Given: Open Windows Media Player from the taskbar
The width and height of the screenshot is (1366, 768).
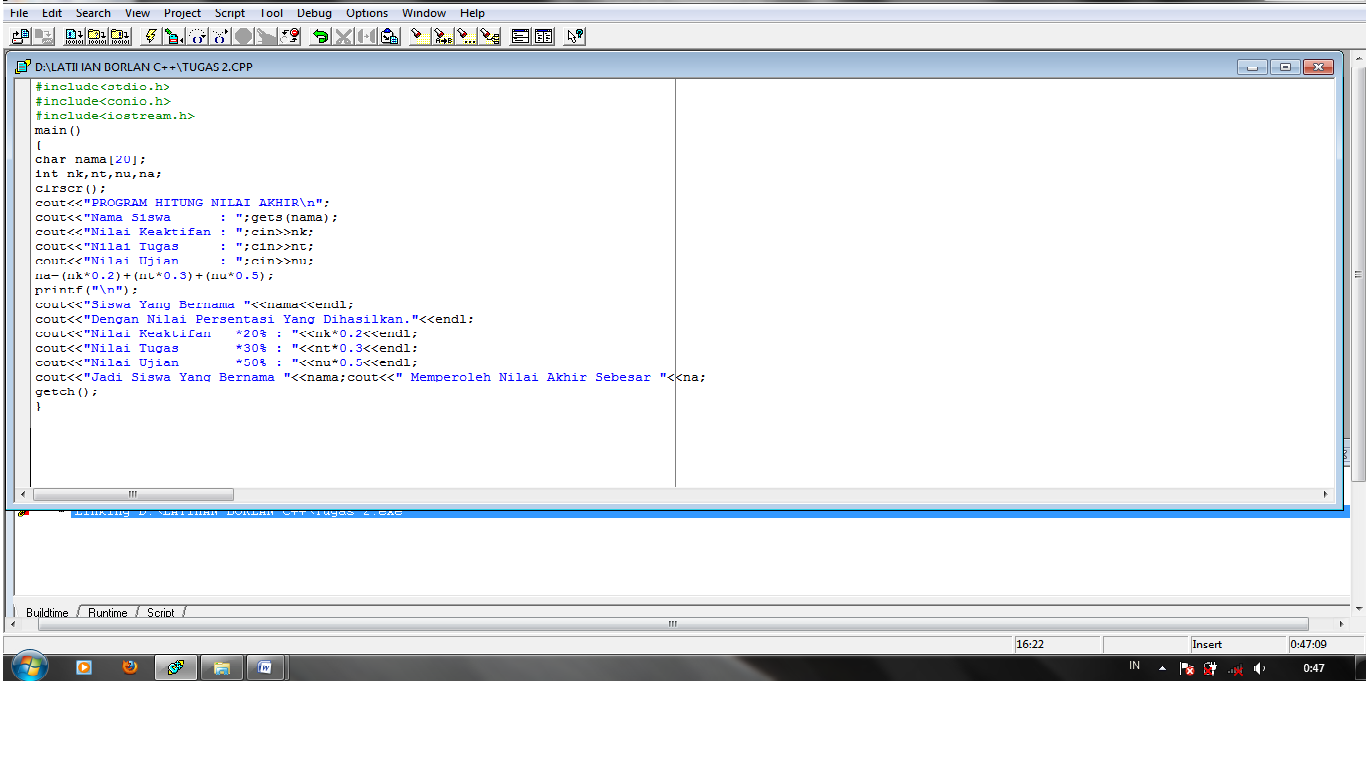Looking at the screenshot, I should pos(84,667).
